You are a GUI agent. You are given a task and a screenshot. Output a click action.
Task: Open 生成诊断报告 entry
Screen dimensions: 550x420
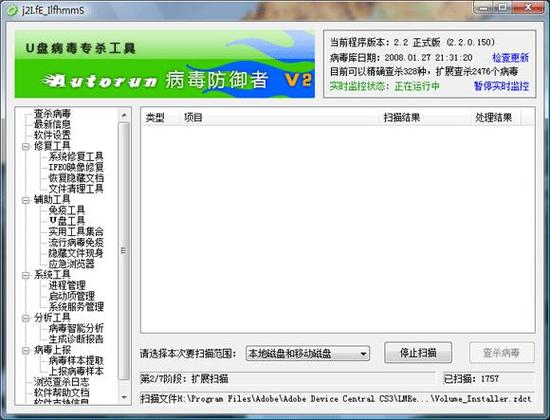[x=76, y=339]
